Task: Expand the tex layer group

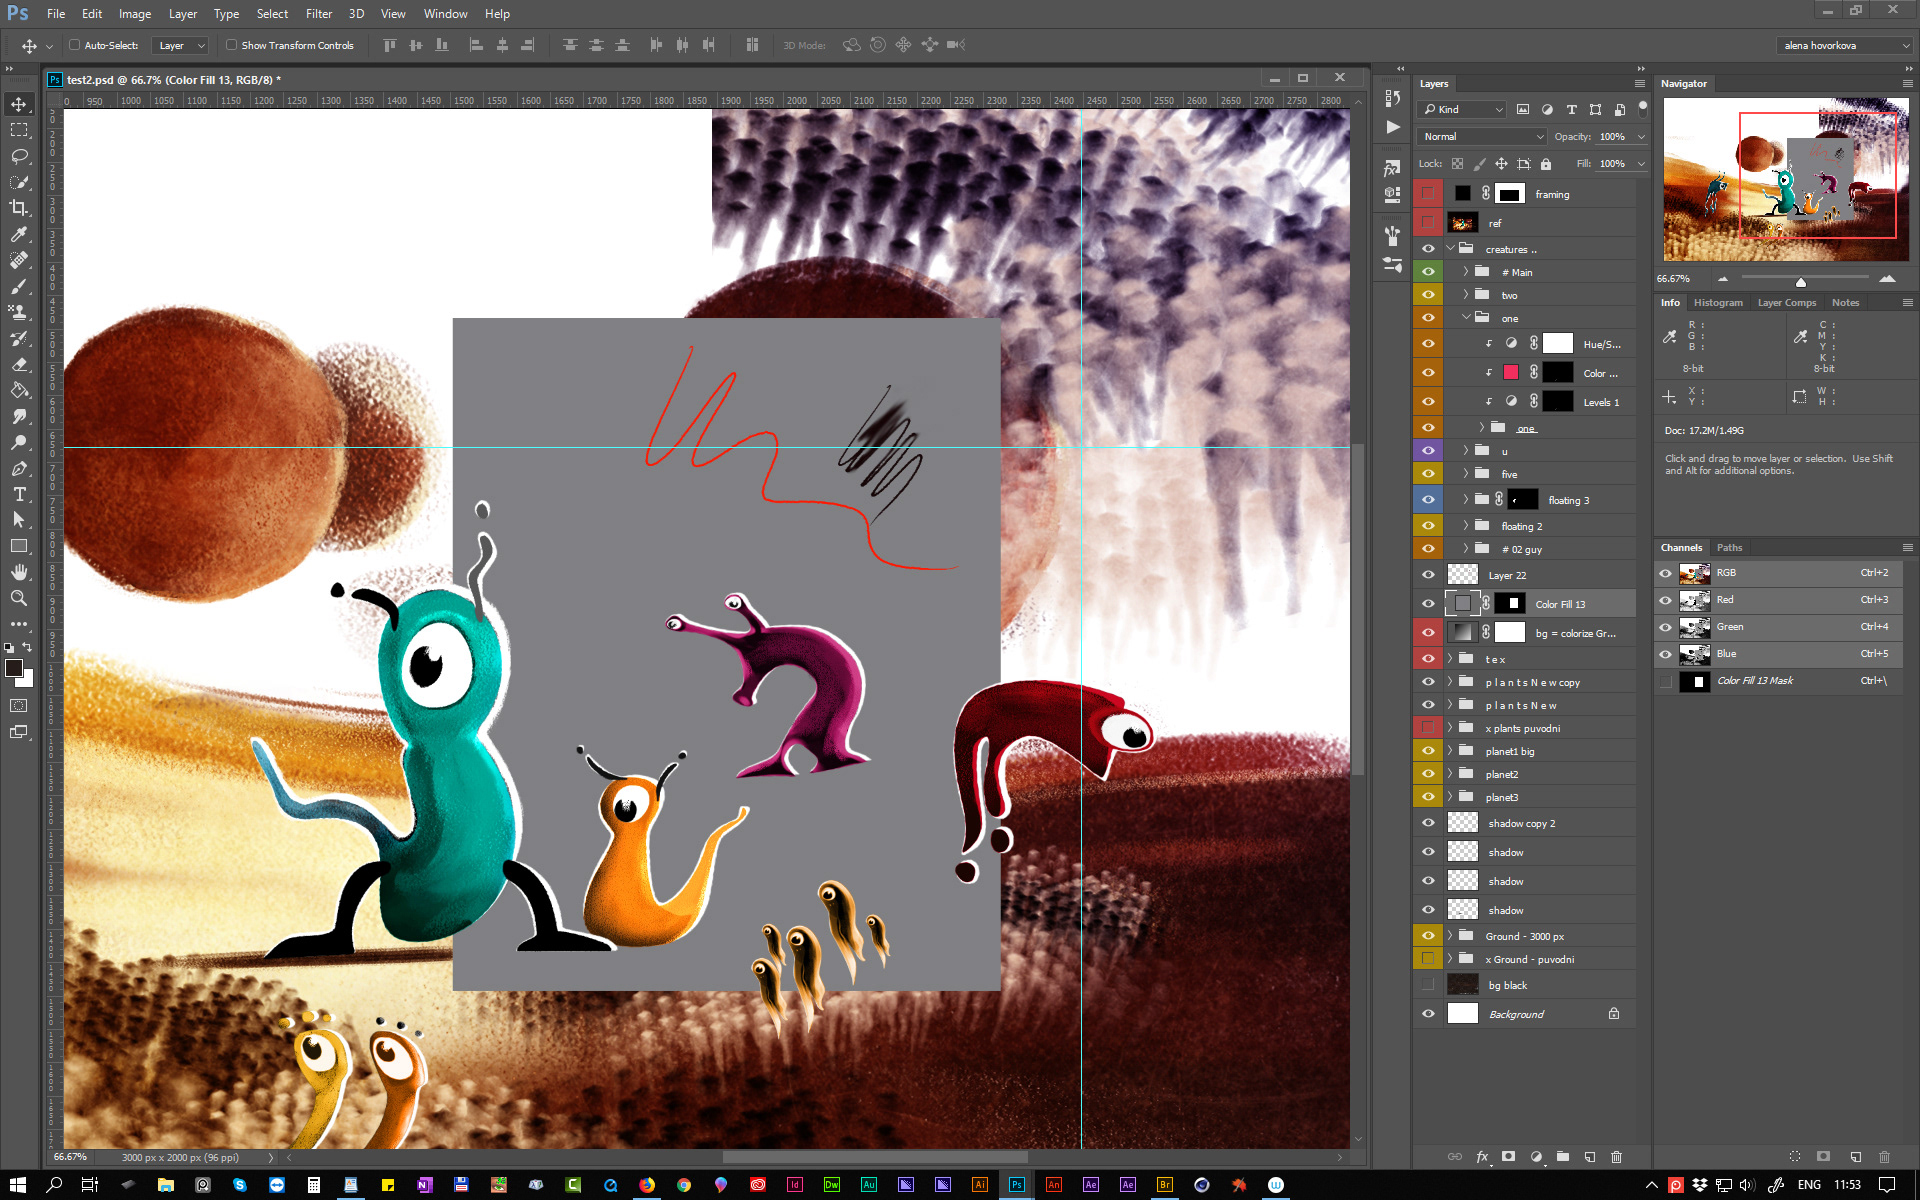Action: click(x=1450, y=658)
